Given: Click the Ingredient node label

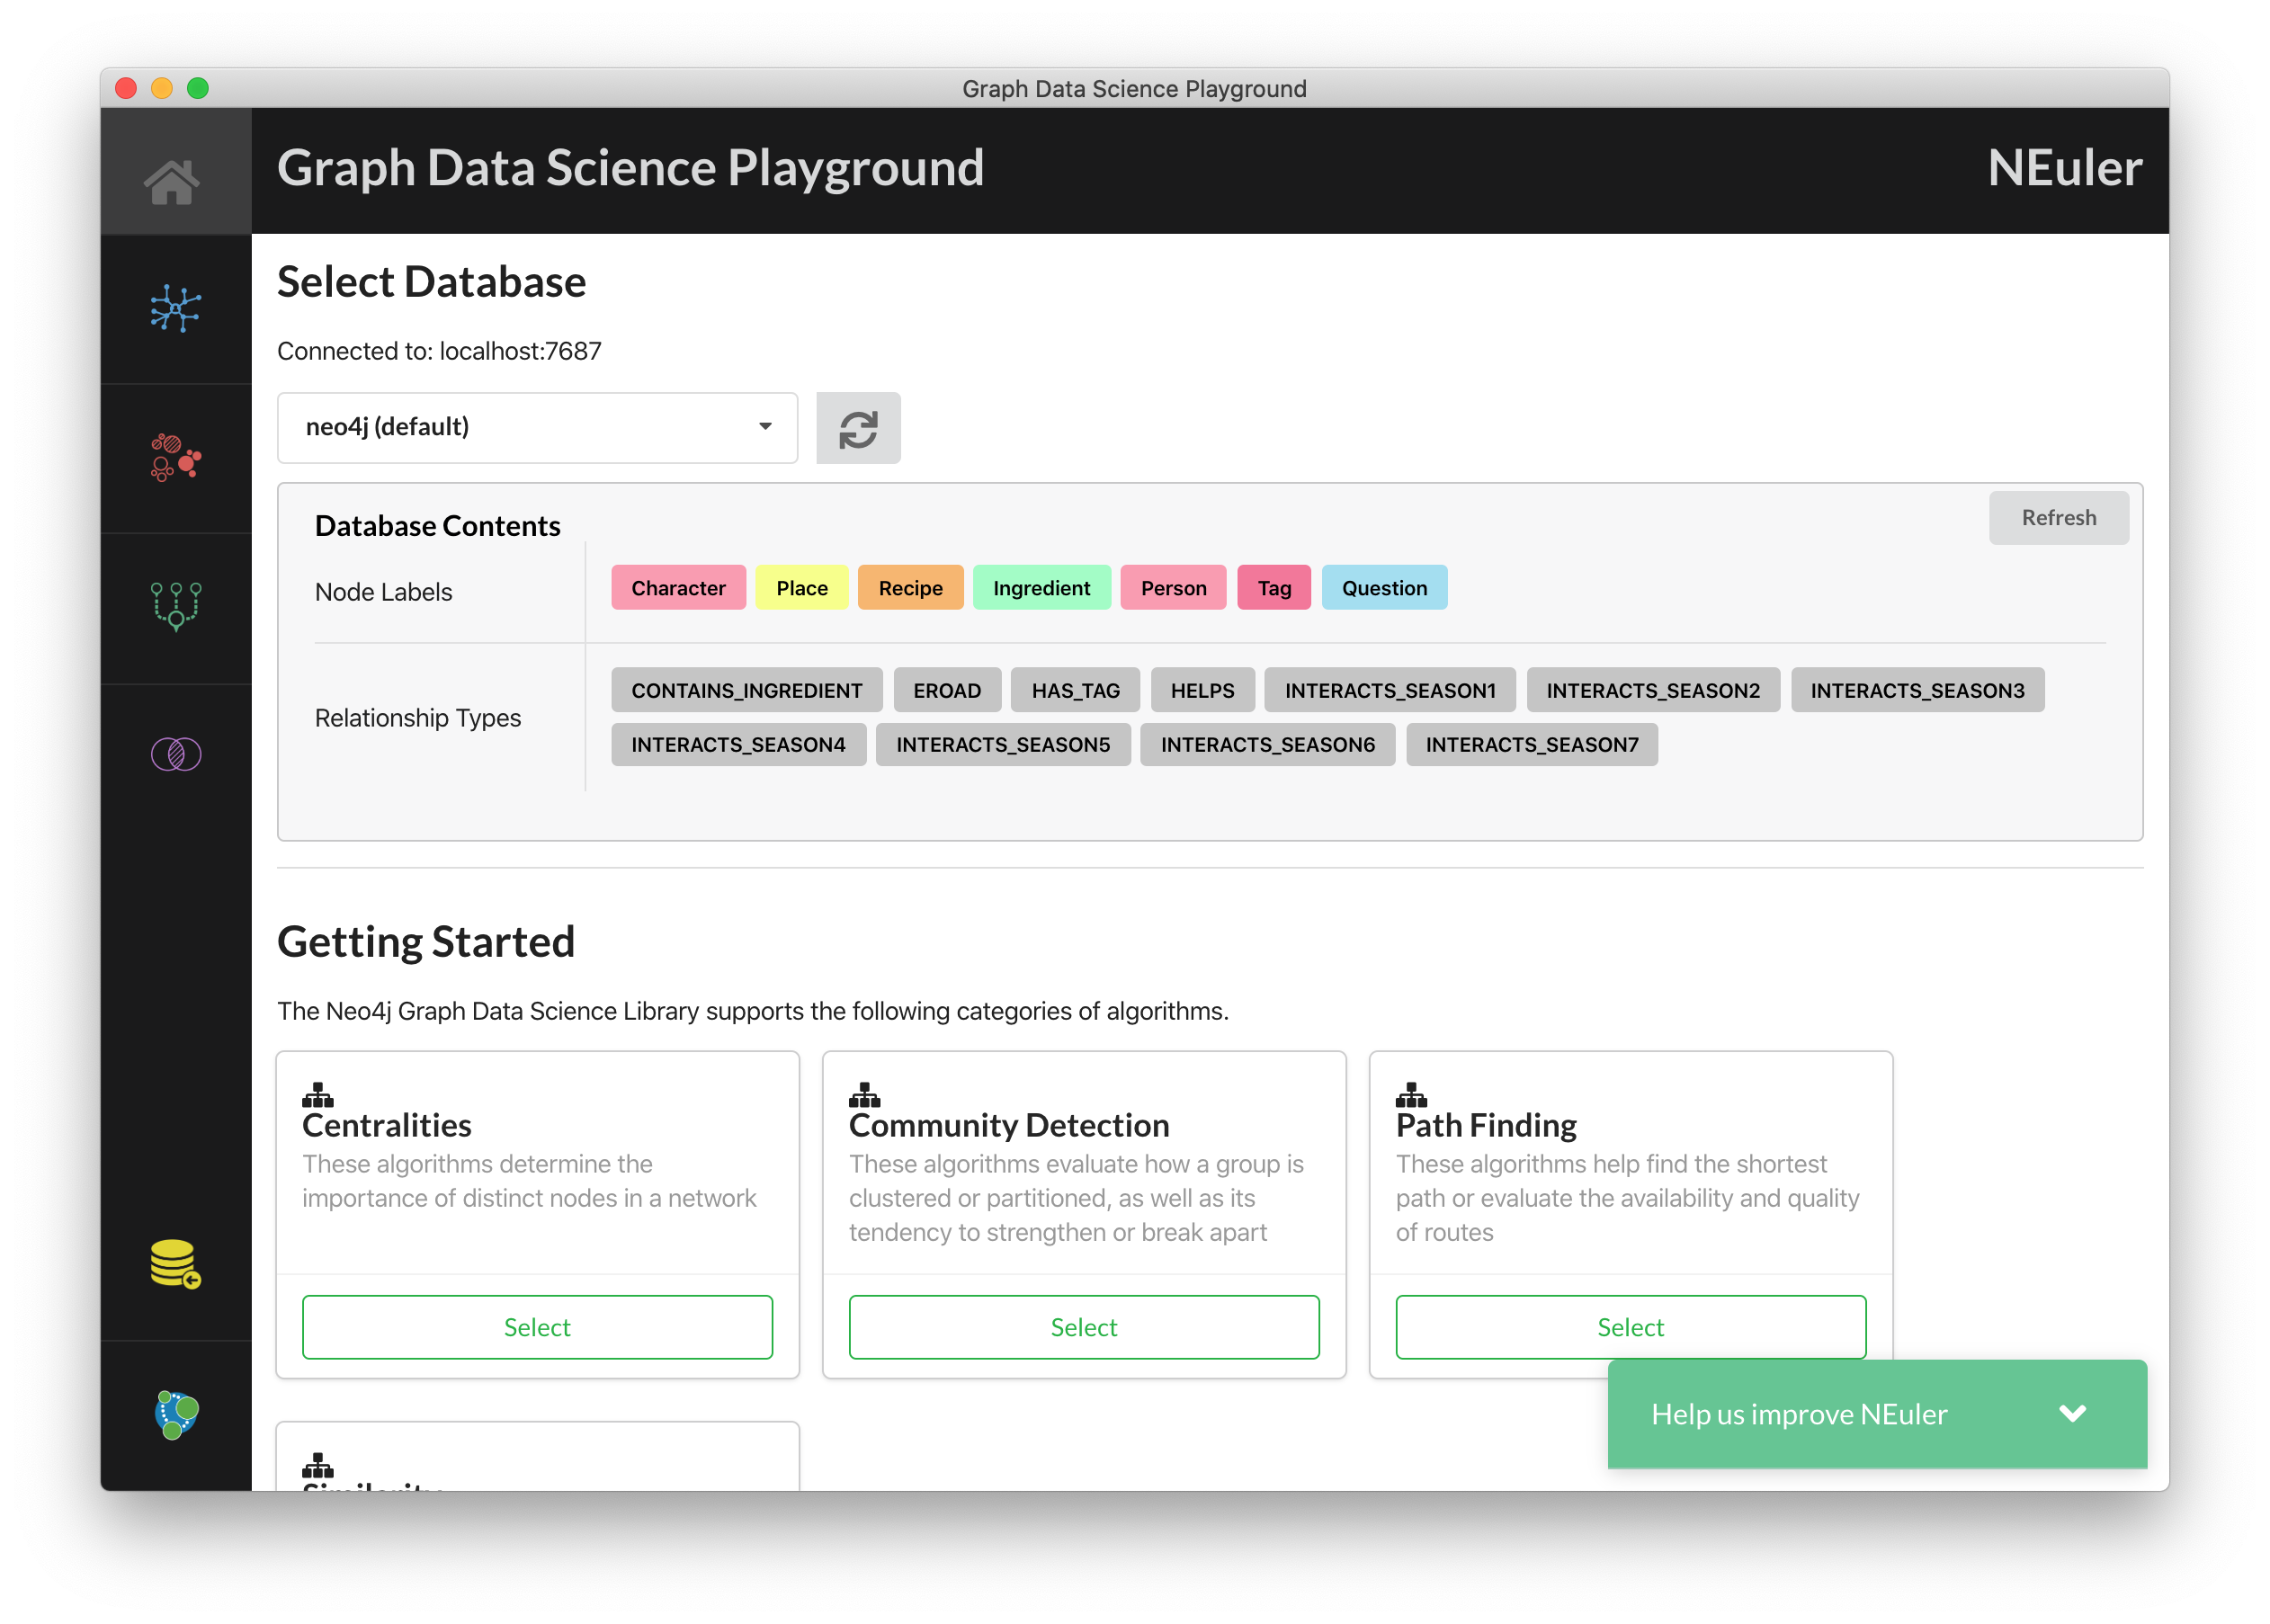Looking at the screenshot, I should click(1041, 588).
